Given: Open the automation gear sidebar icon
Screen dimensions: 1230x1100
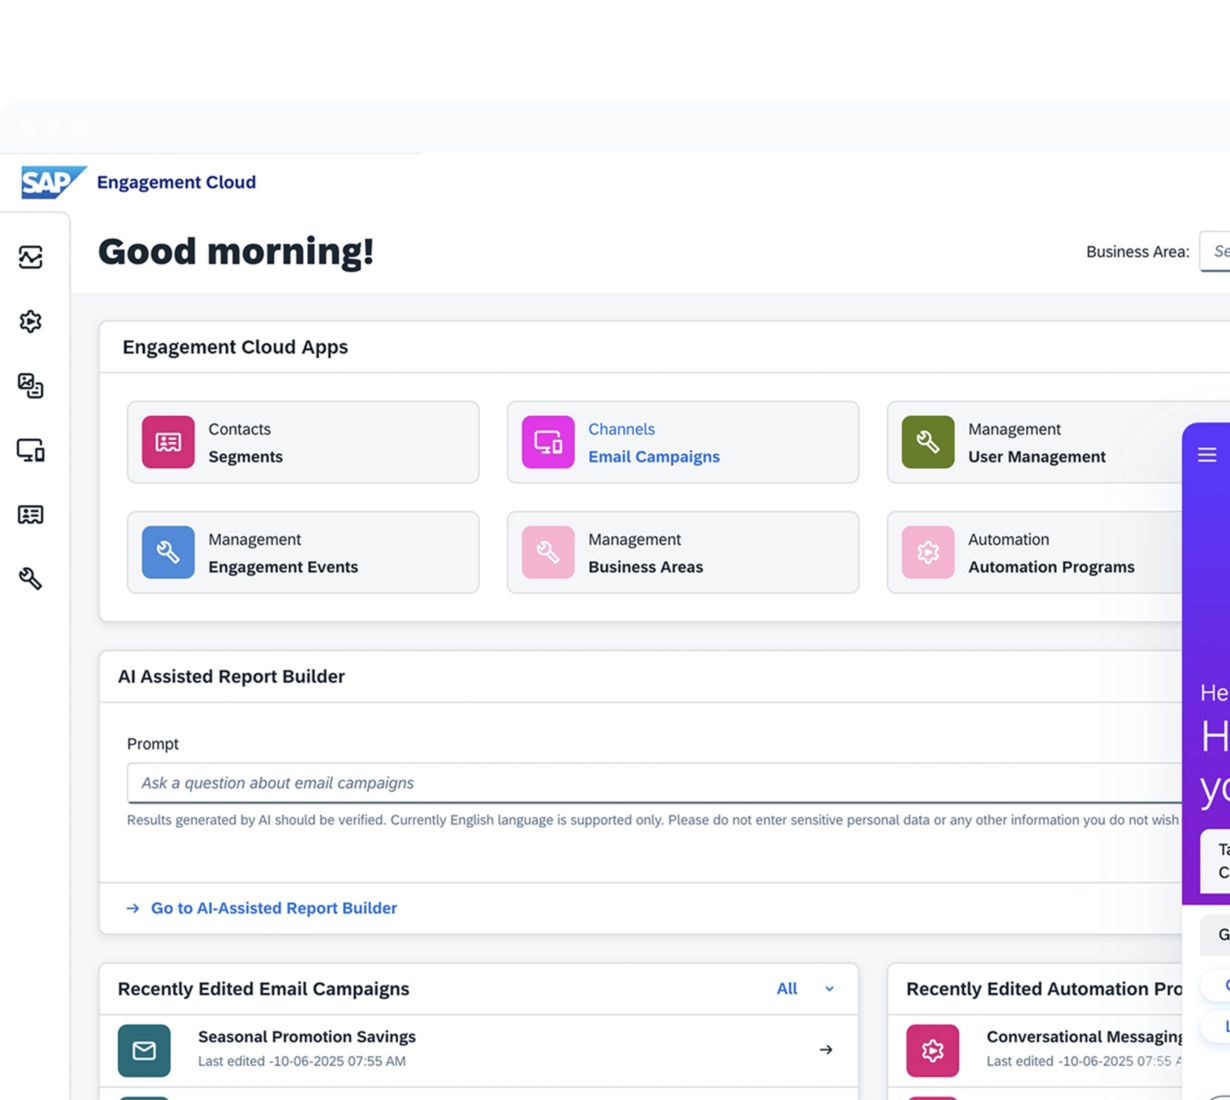Looking at the screenshot, I should point(31,321).
